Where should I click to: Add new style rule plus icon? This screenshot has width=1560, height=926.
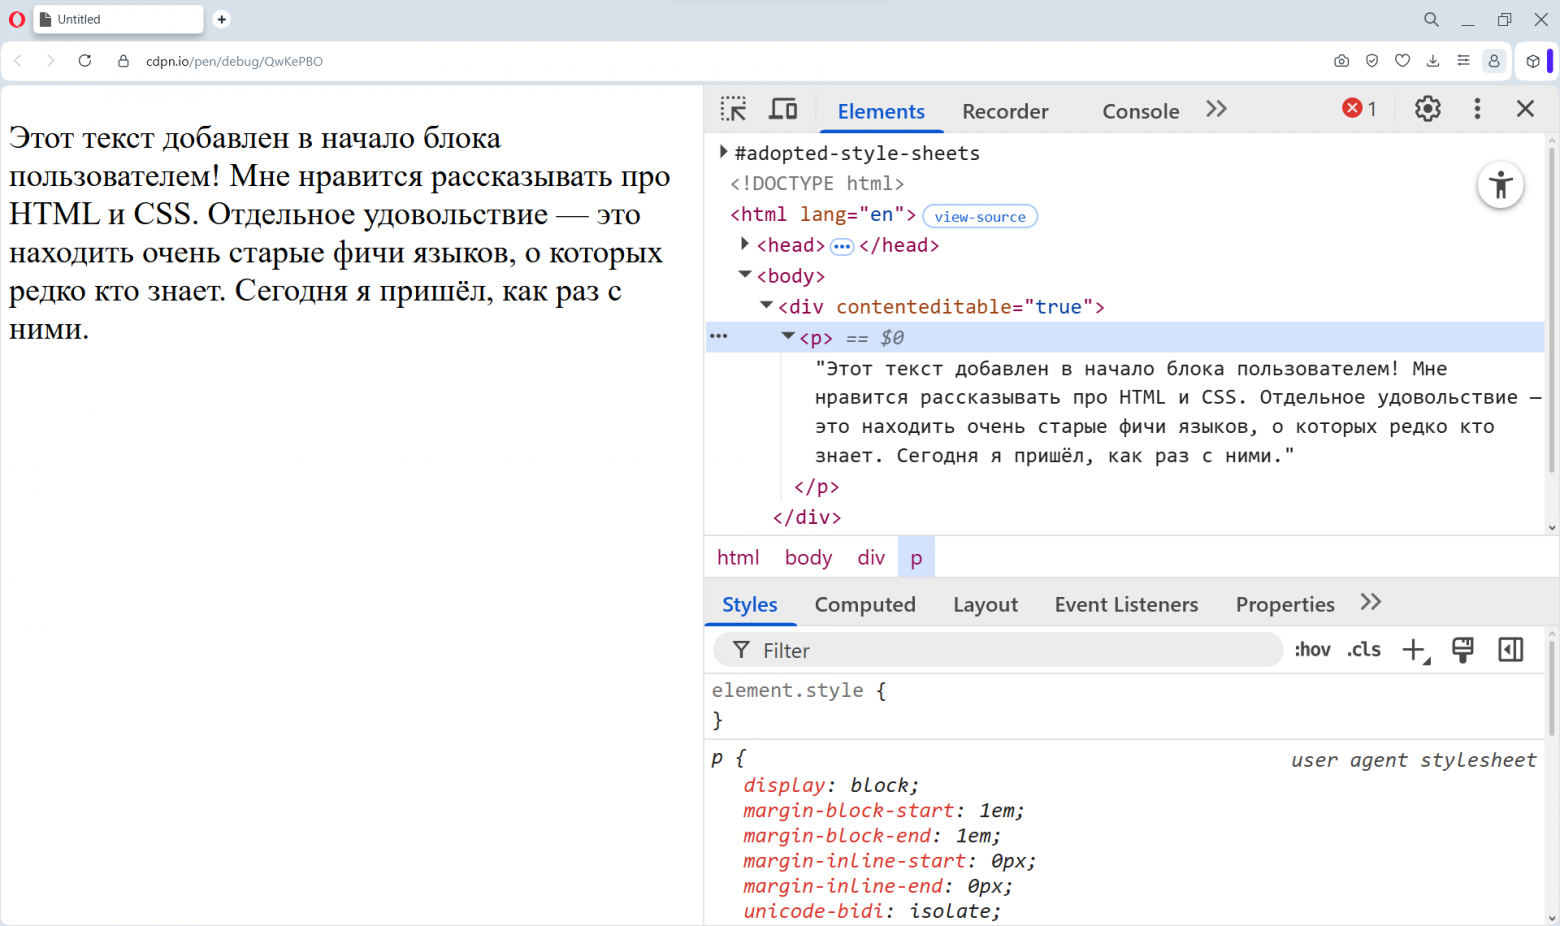tap(1415, 650)
